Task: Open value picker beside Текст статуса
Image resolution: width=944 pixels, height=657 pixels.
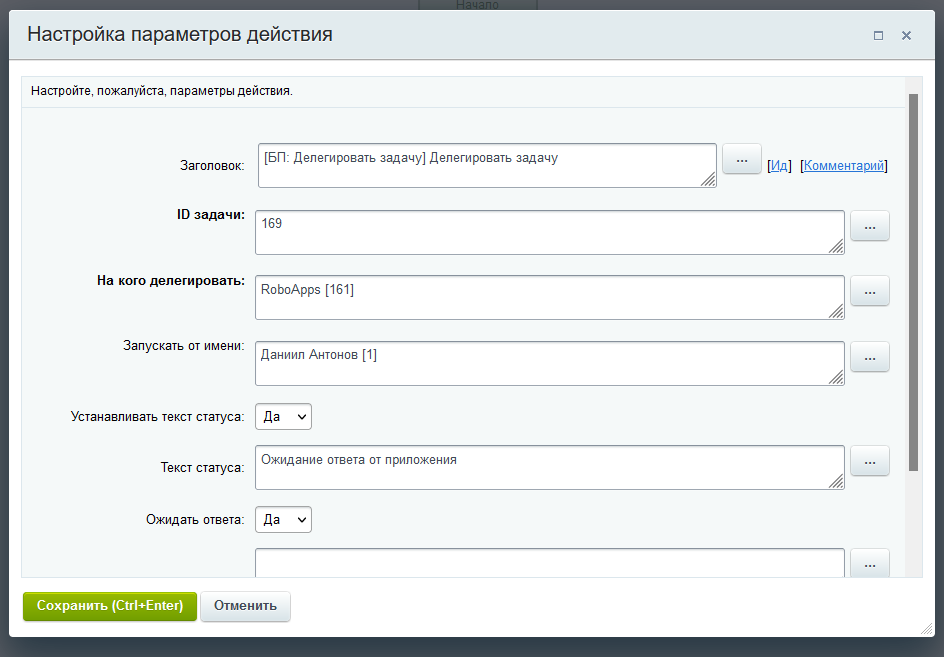Action: pos(869,460)
